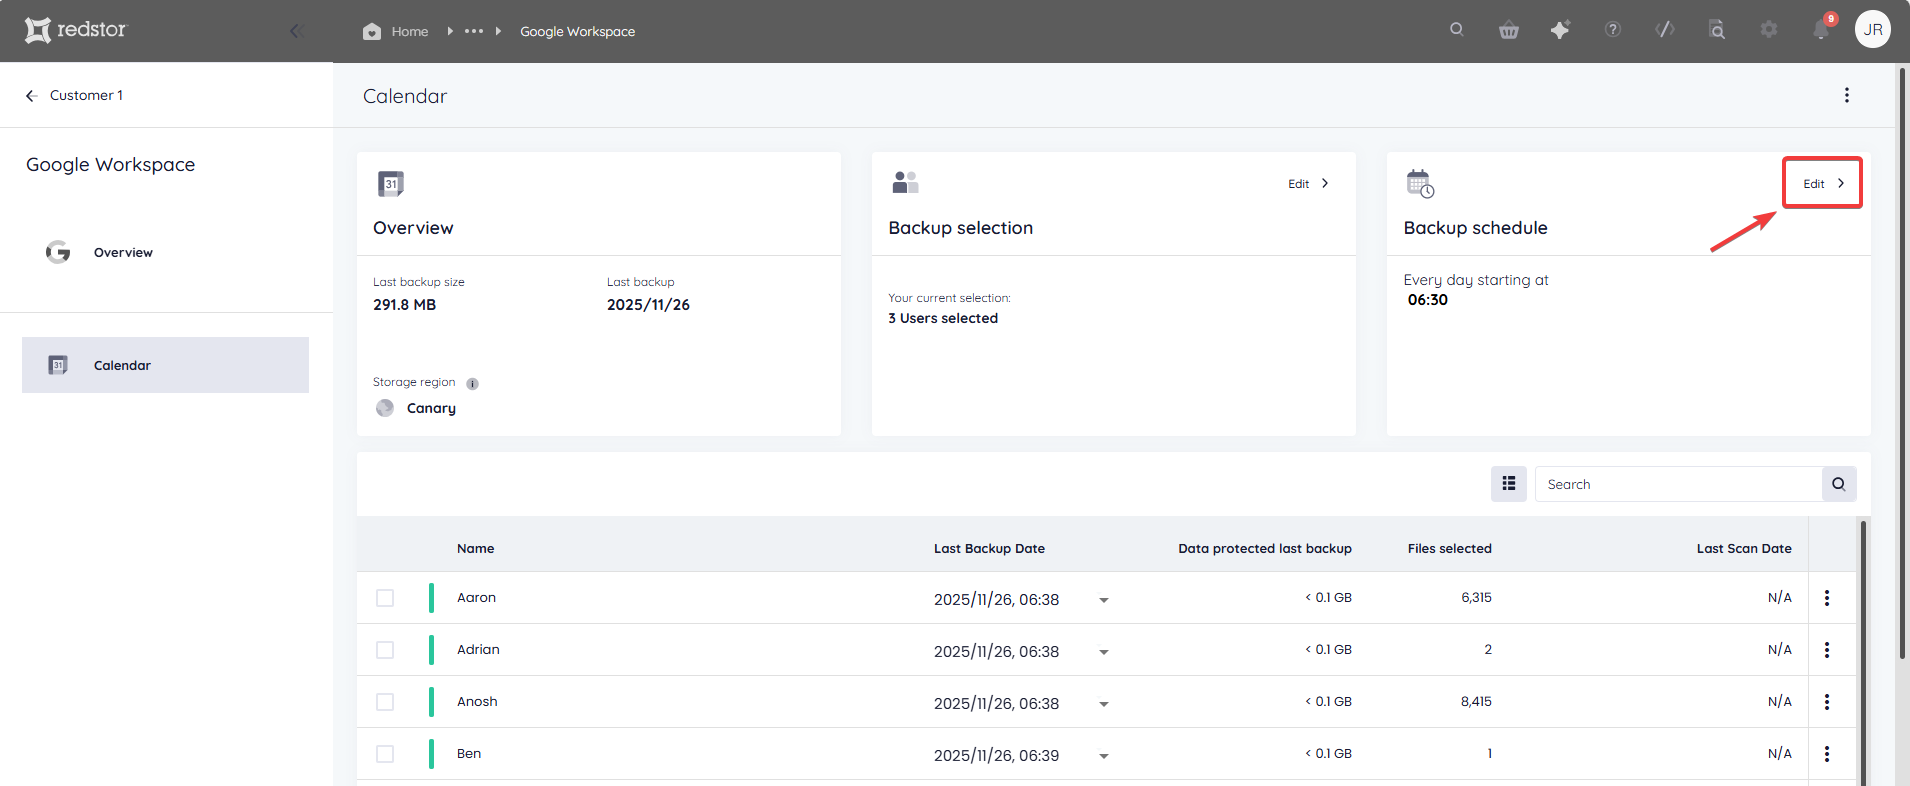Viewport: 1910px width, 786px height.
Task: Click the redstor logo
Action: pyautogui.click(x=76, y=30)
